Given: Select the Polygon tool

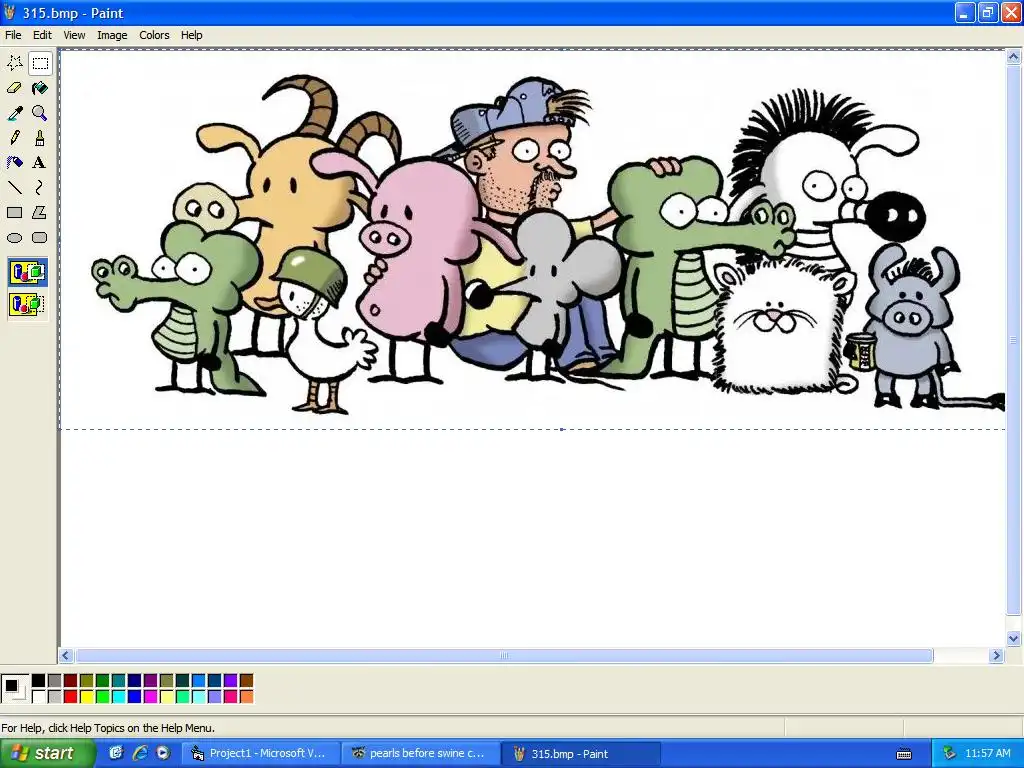Looking at the screenshot, I should pos(40,213).
